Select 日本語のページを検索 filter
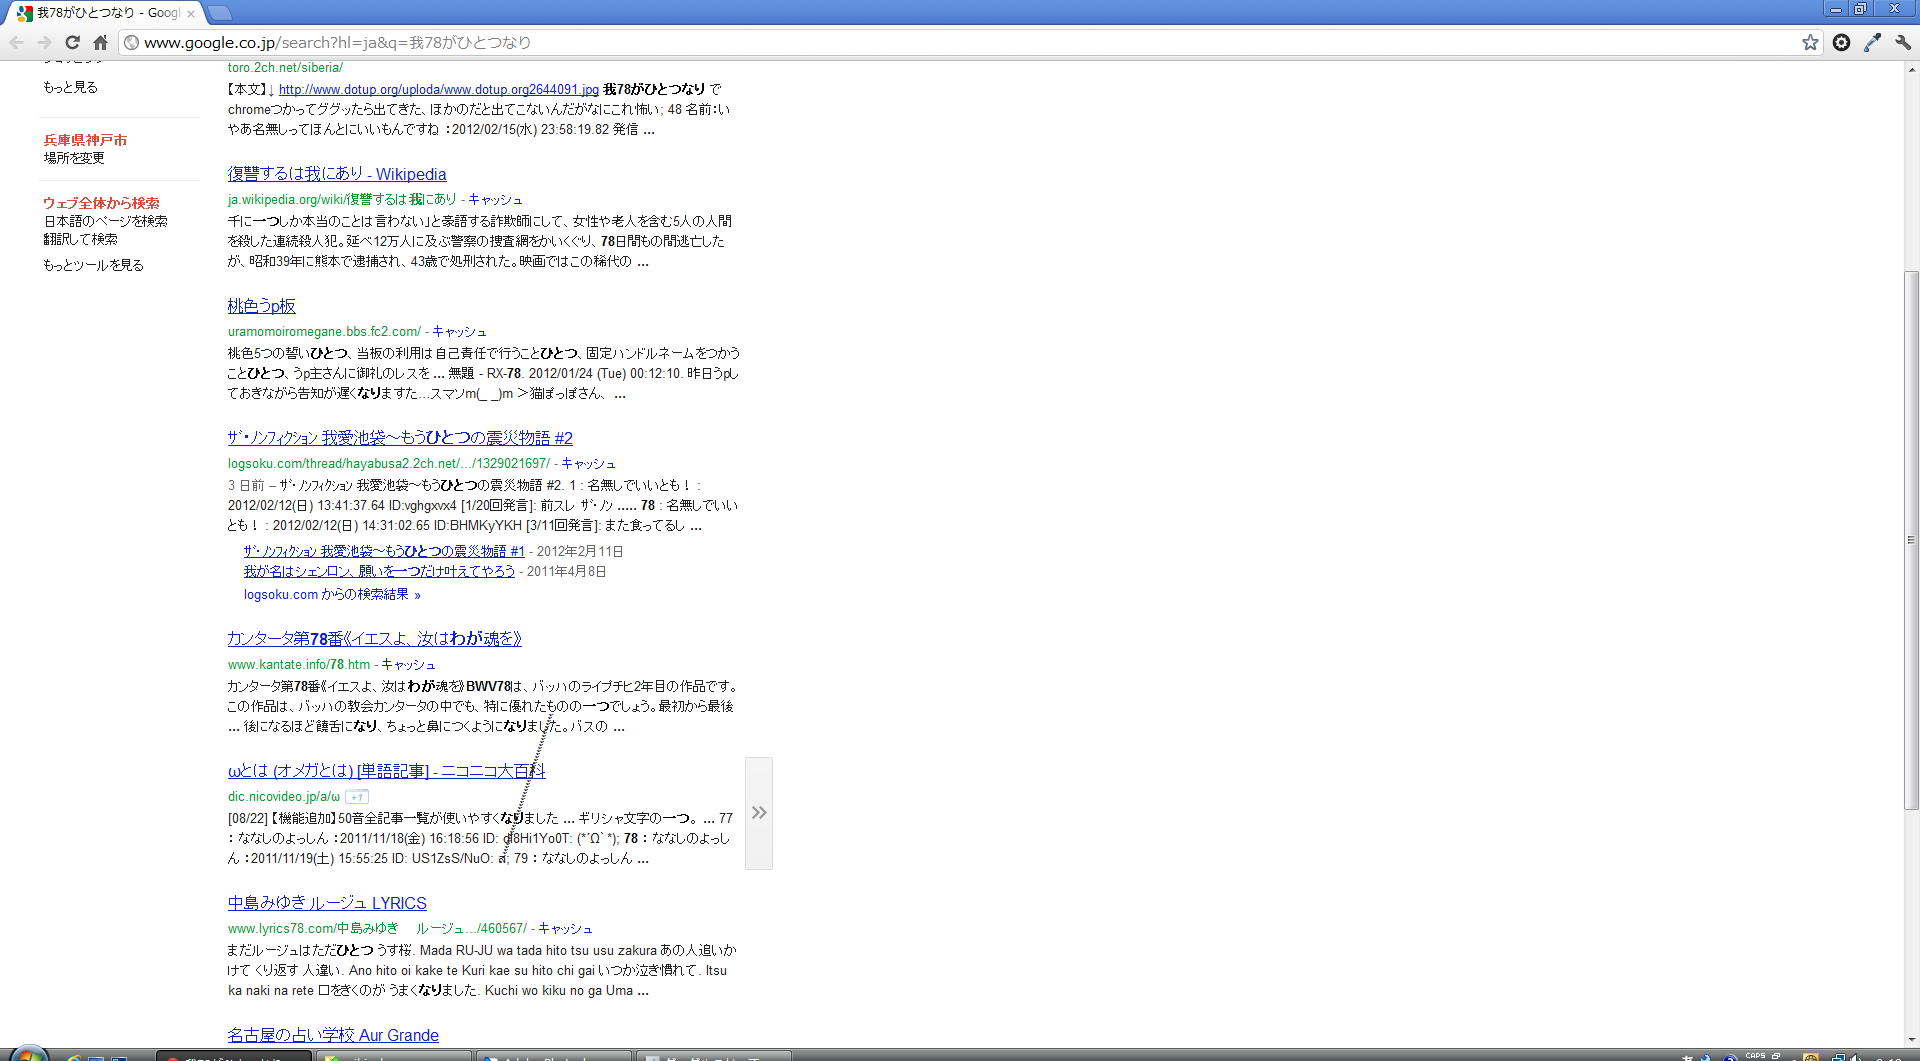The height and width of the screenshot is (1061, 1920). tap(105, 222)
